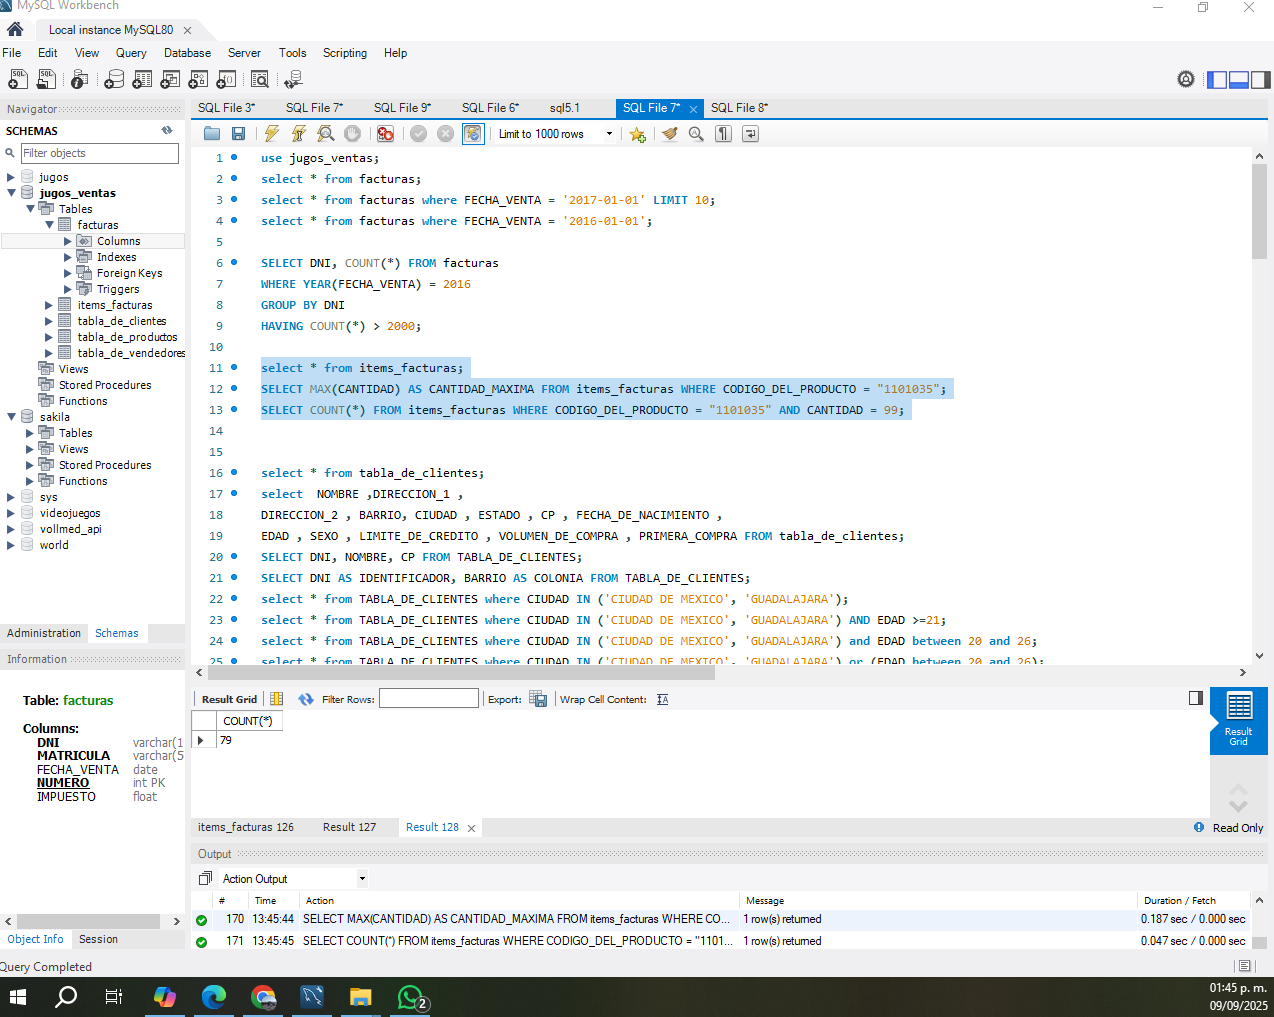Toggle invisible characters display

pos(724,134)
